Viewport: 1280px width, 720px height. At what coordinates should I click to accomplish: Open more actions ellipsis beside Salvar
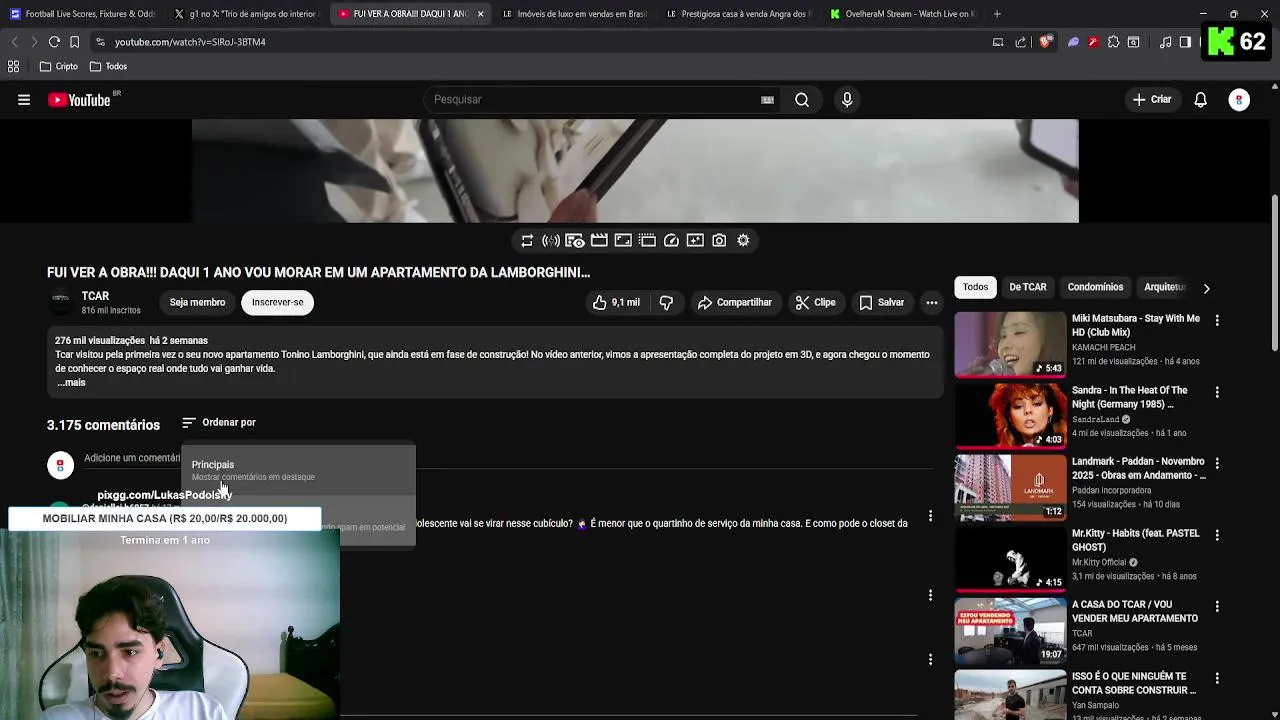[932, 302]
